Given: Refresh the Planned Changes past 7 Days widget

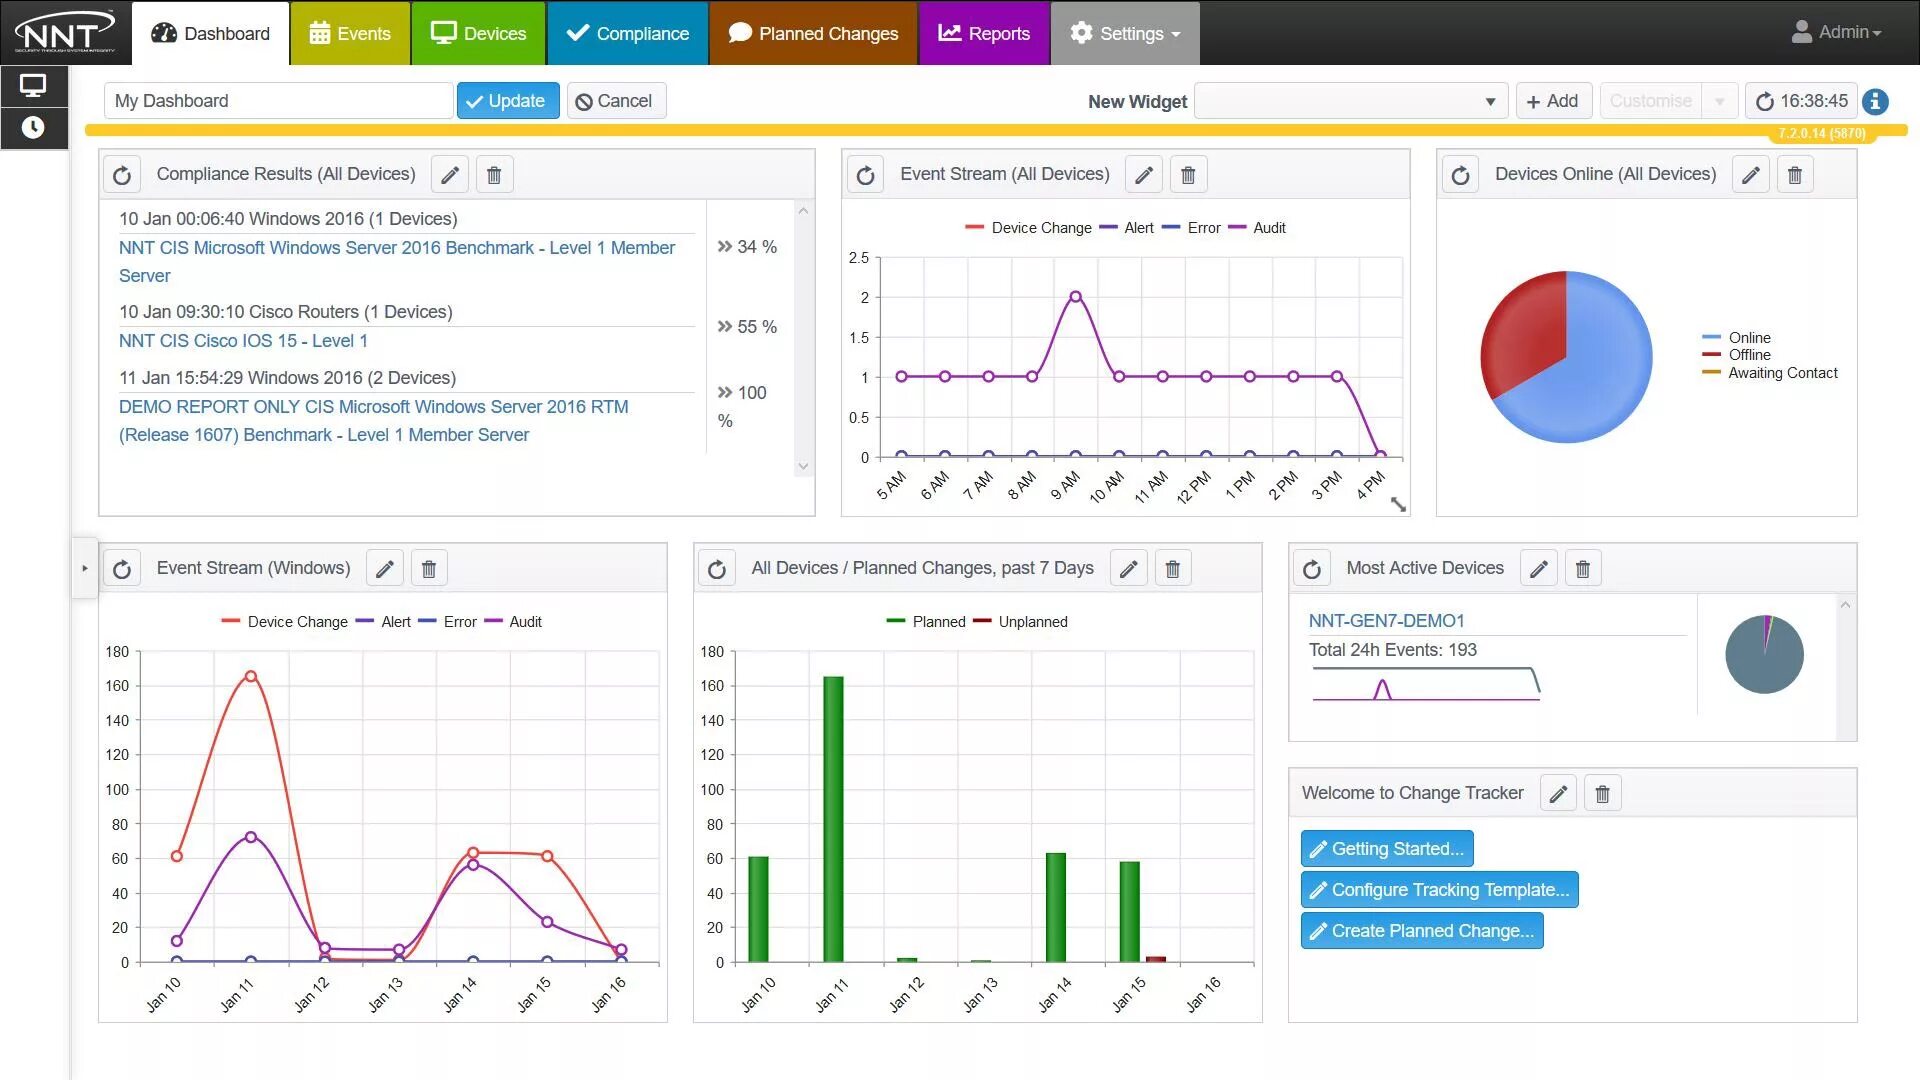Looking at the screenshot, I should (x=717, y=569).
